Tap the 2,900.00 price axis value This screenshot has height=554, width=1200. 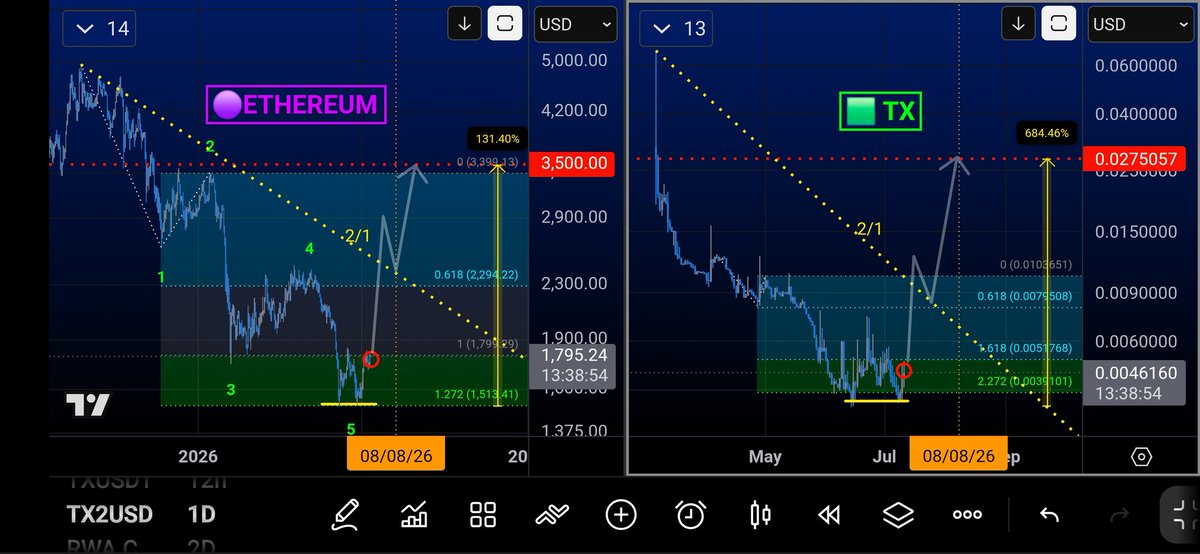tap(574, 217)
